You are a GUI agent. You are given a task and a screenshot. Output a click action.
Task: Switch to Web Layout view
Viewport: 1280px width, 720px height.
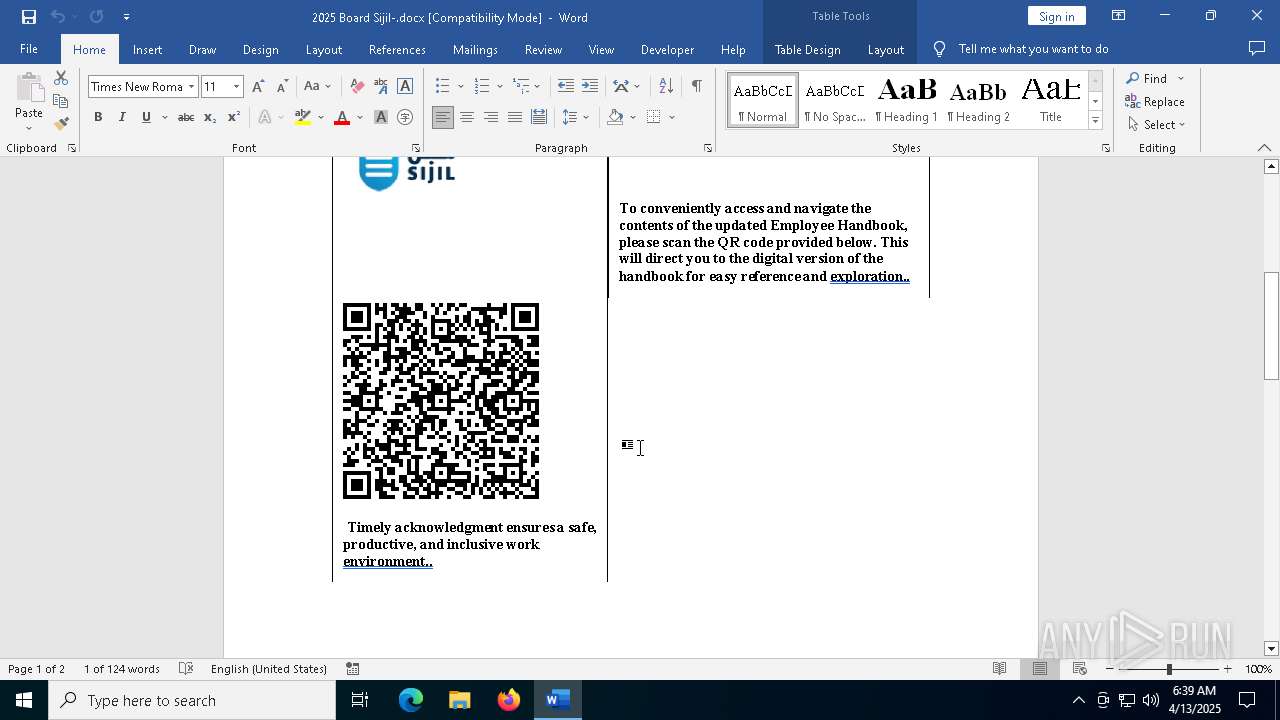(1080, 669)
